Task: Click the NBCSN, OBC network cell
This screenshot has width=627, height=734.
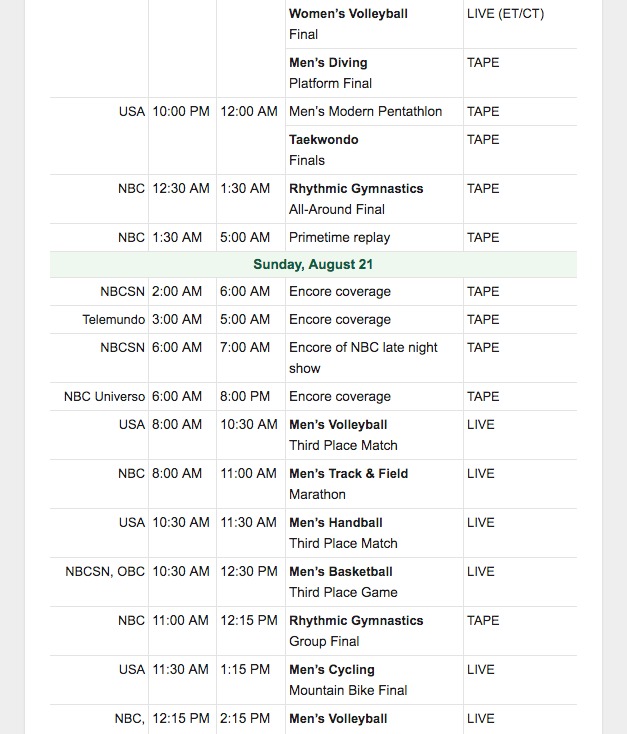Action: tap(105, 572)
